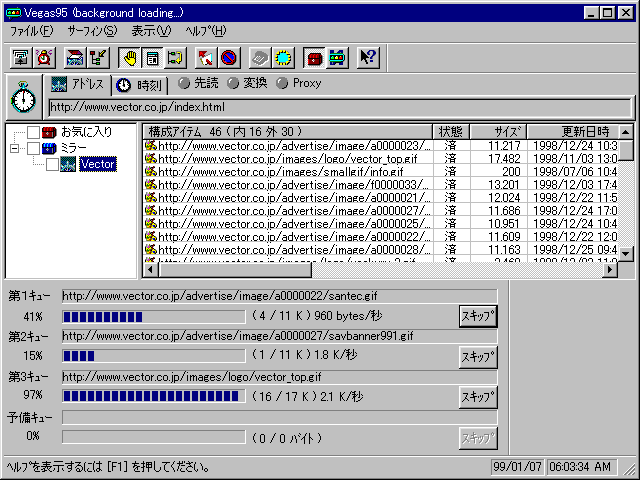Click the red chest icon beside お気に入り

[49, 132]
